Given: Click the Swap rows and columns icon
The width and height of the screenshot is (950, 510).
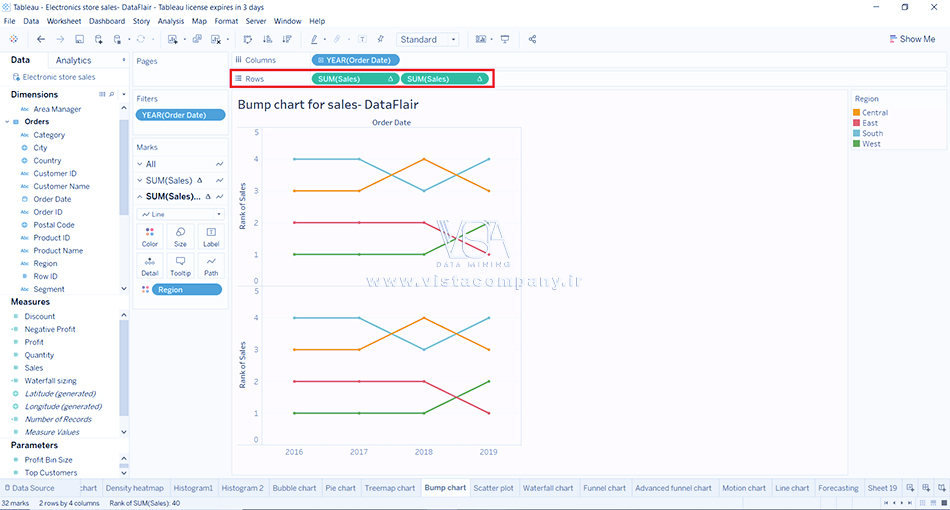Looking at the screenshot, I should pyautogui.click(x=247, y=39).
